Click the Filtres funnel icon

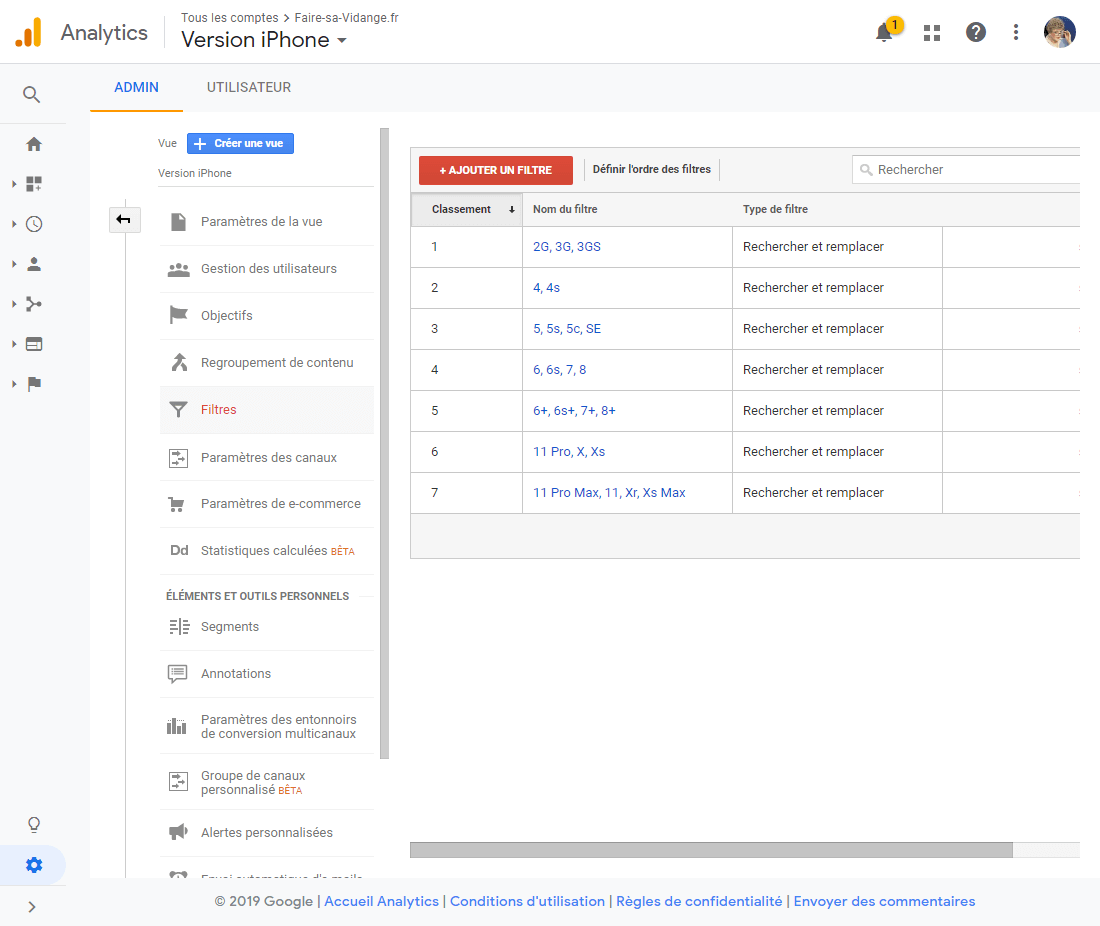pyautogui.click(x=179, y=410)
